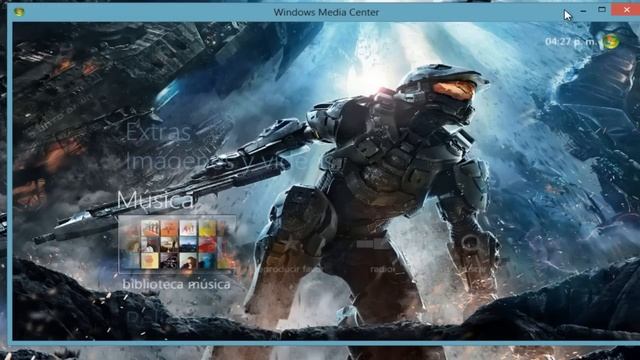Viewport: 640px width, 360px height.
Task: Select the Música menu heading
Action: coord(155,200)
